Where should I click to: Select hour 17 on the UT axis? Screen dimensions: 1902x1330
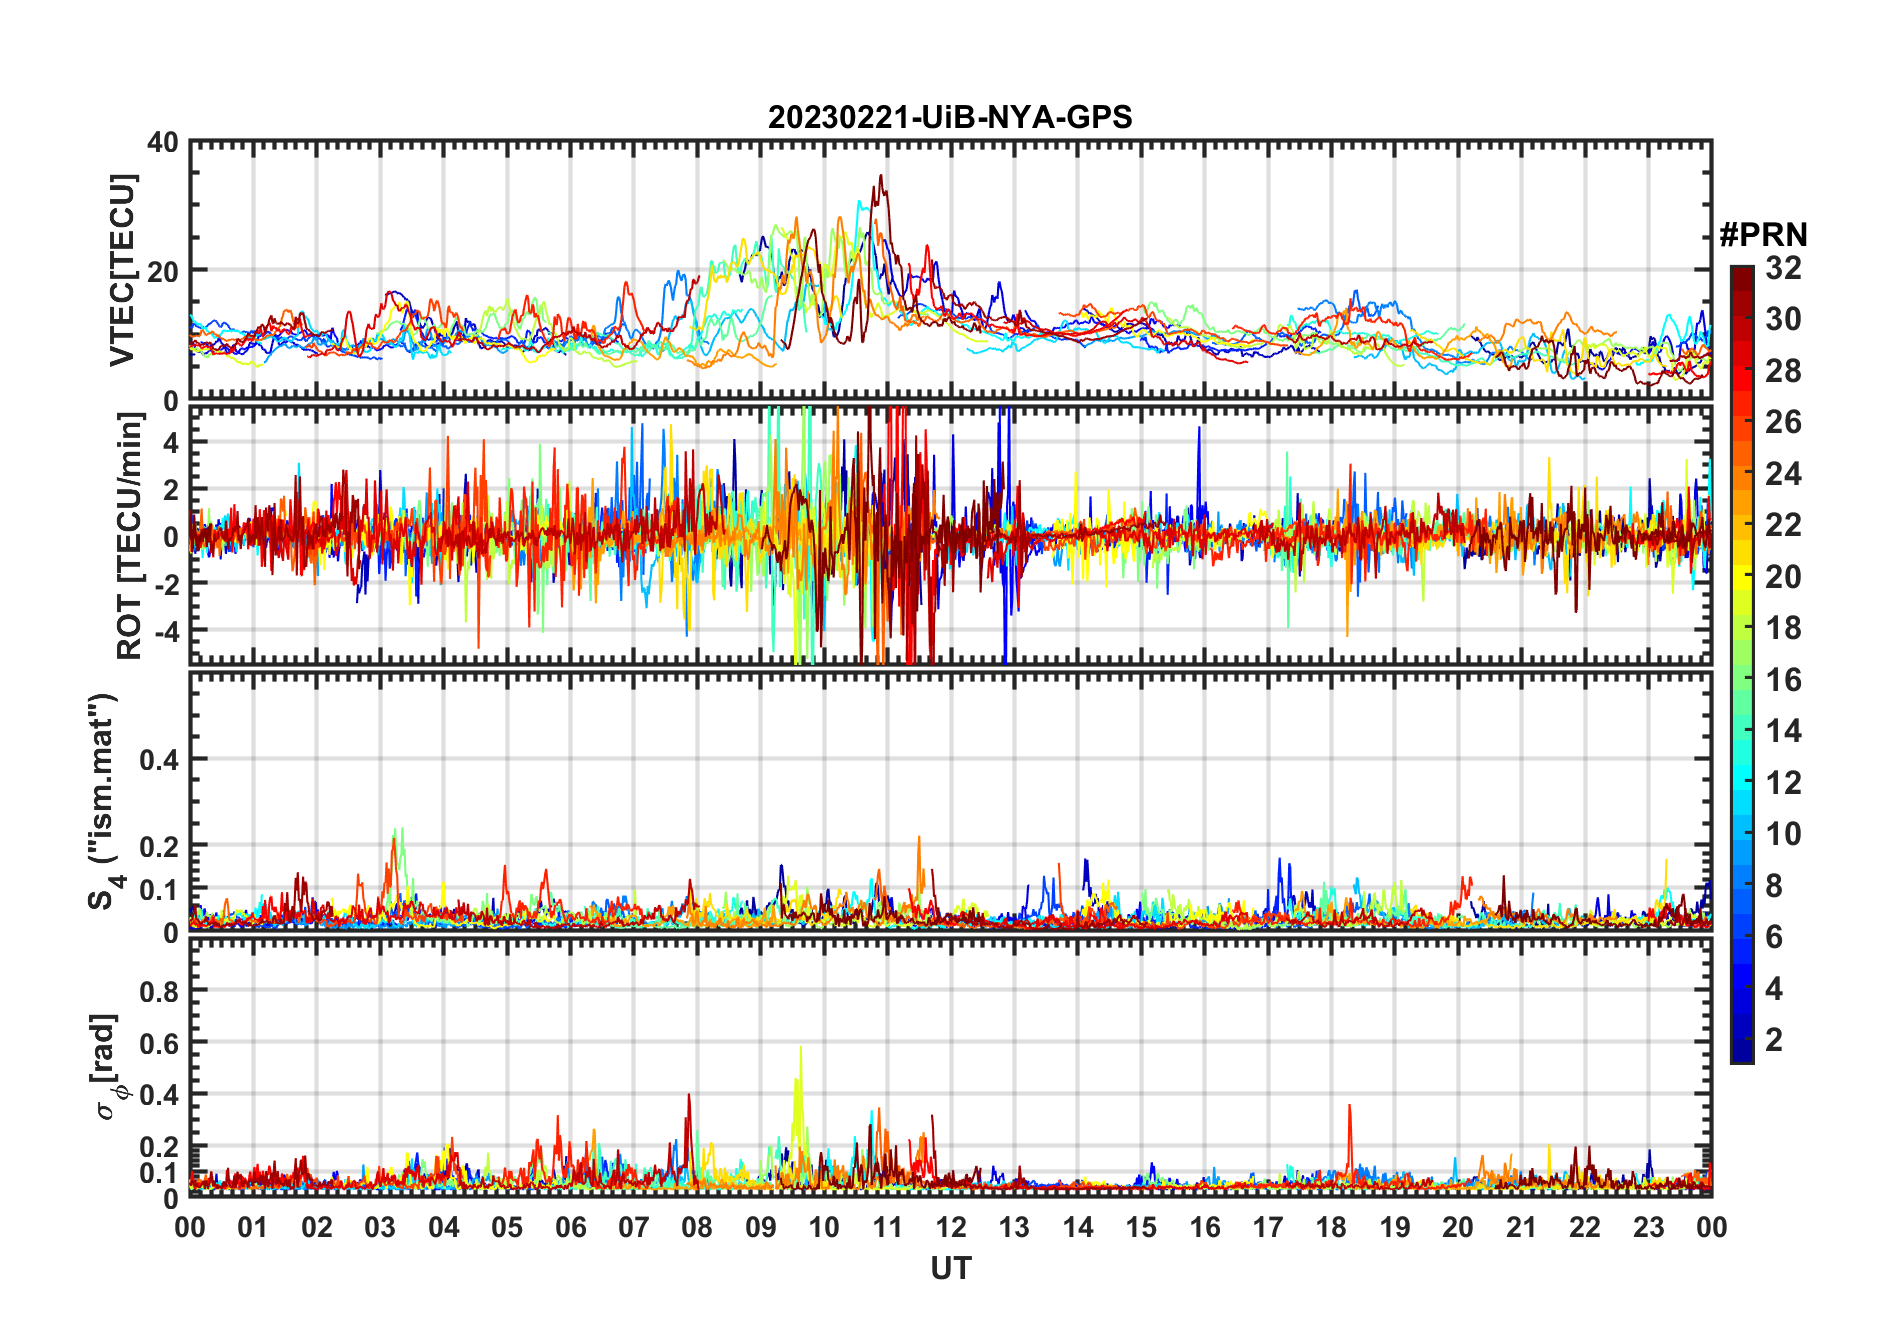[1268, 1227]
